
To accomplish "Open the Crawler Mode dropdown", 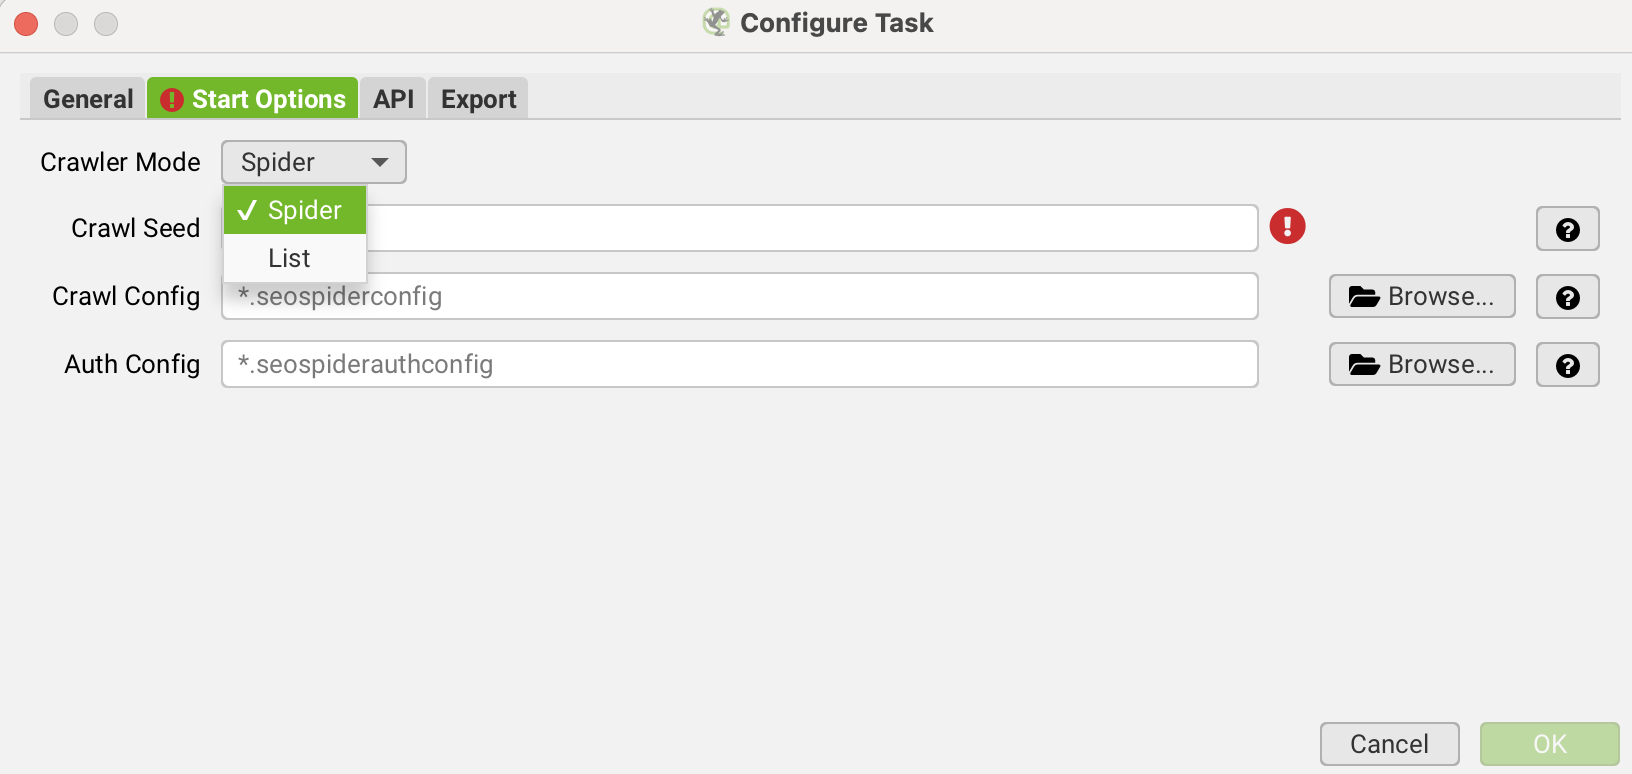I will pos(313,162).
